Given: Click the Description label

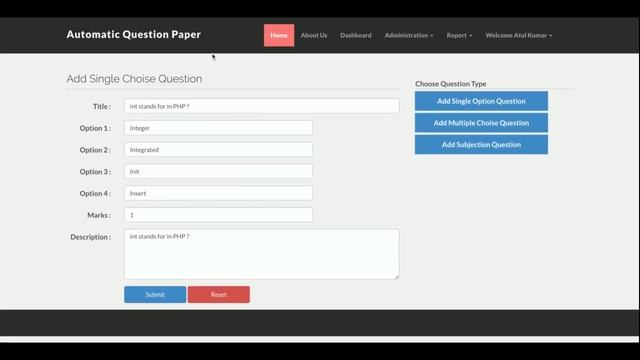Looking at the screenshot, I should tap(91, 237).
